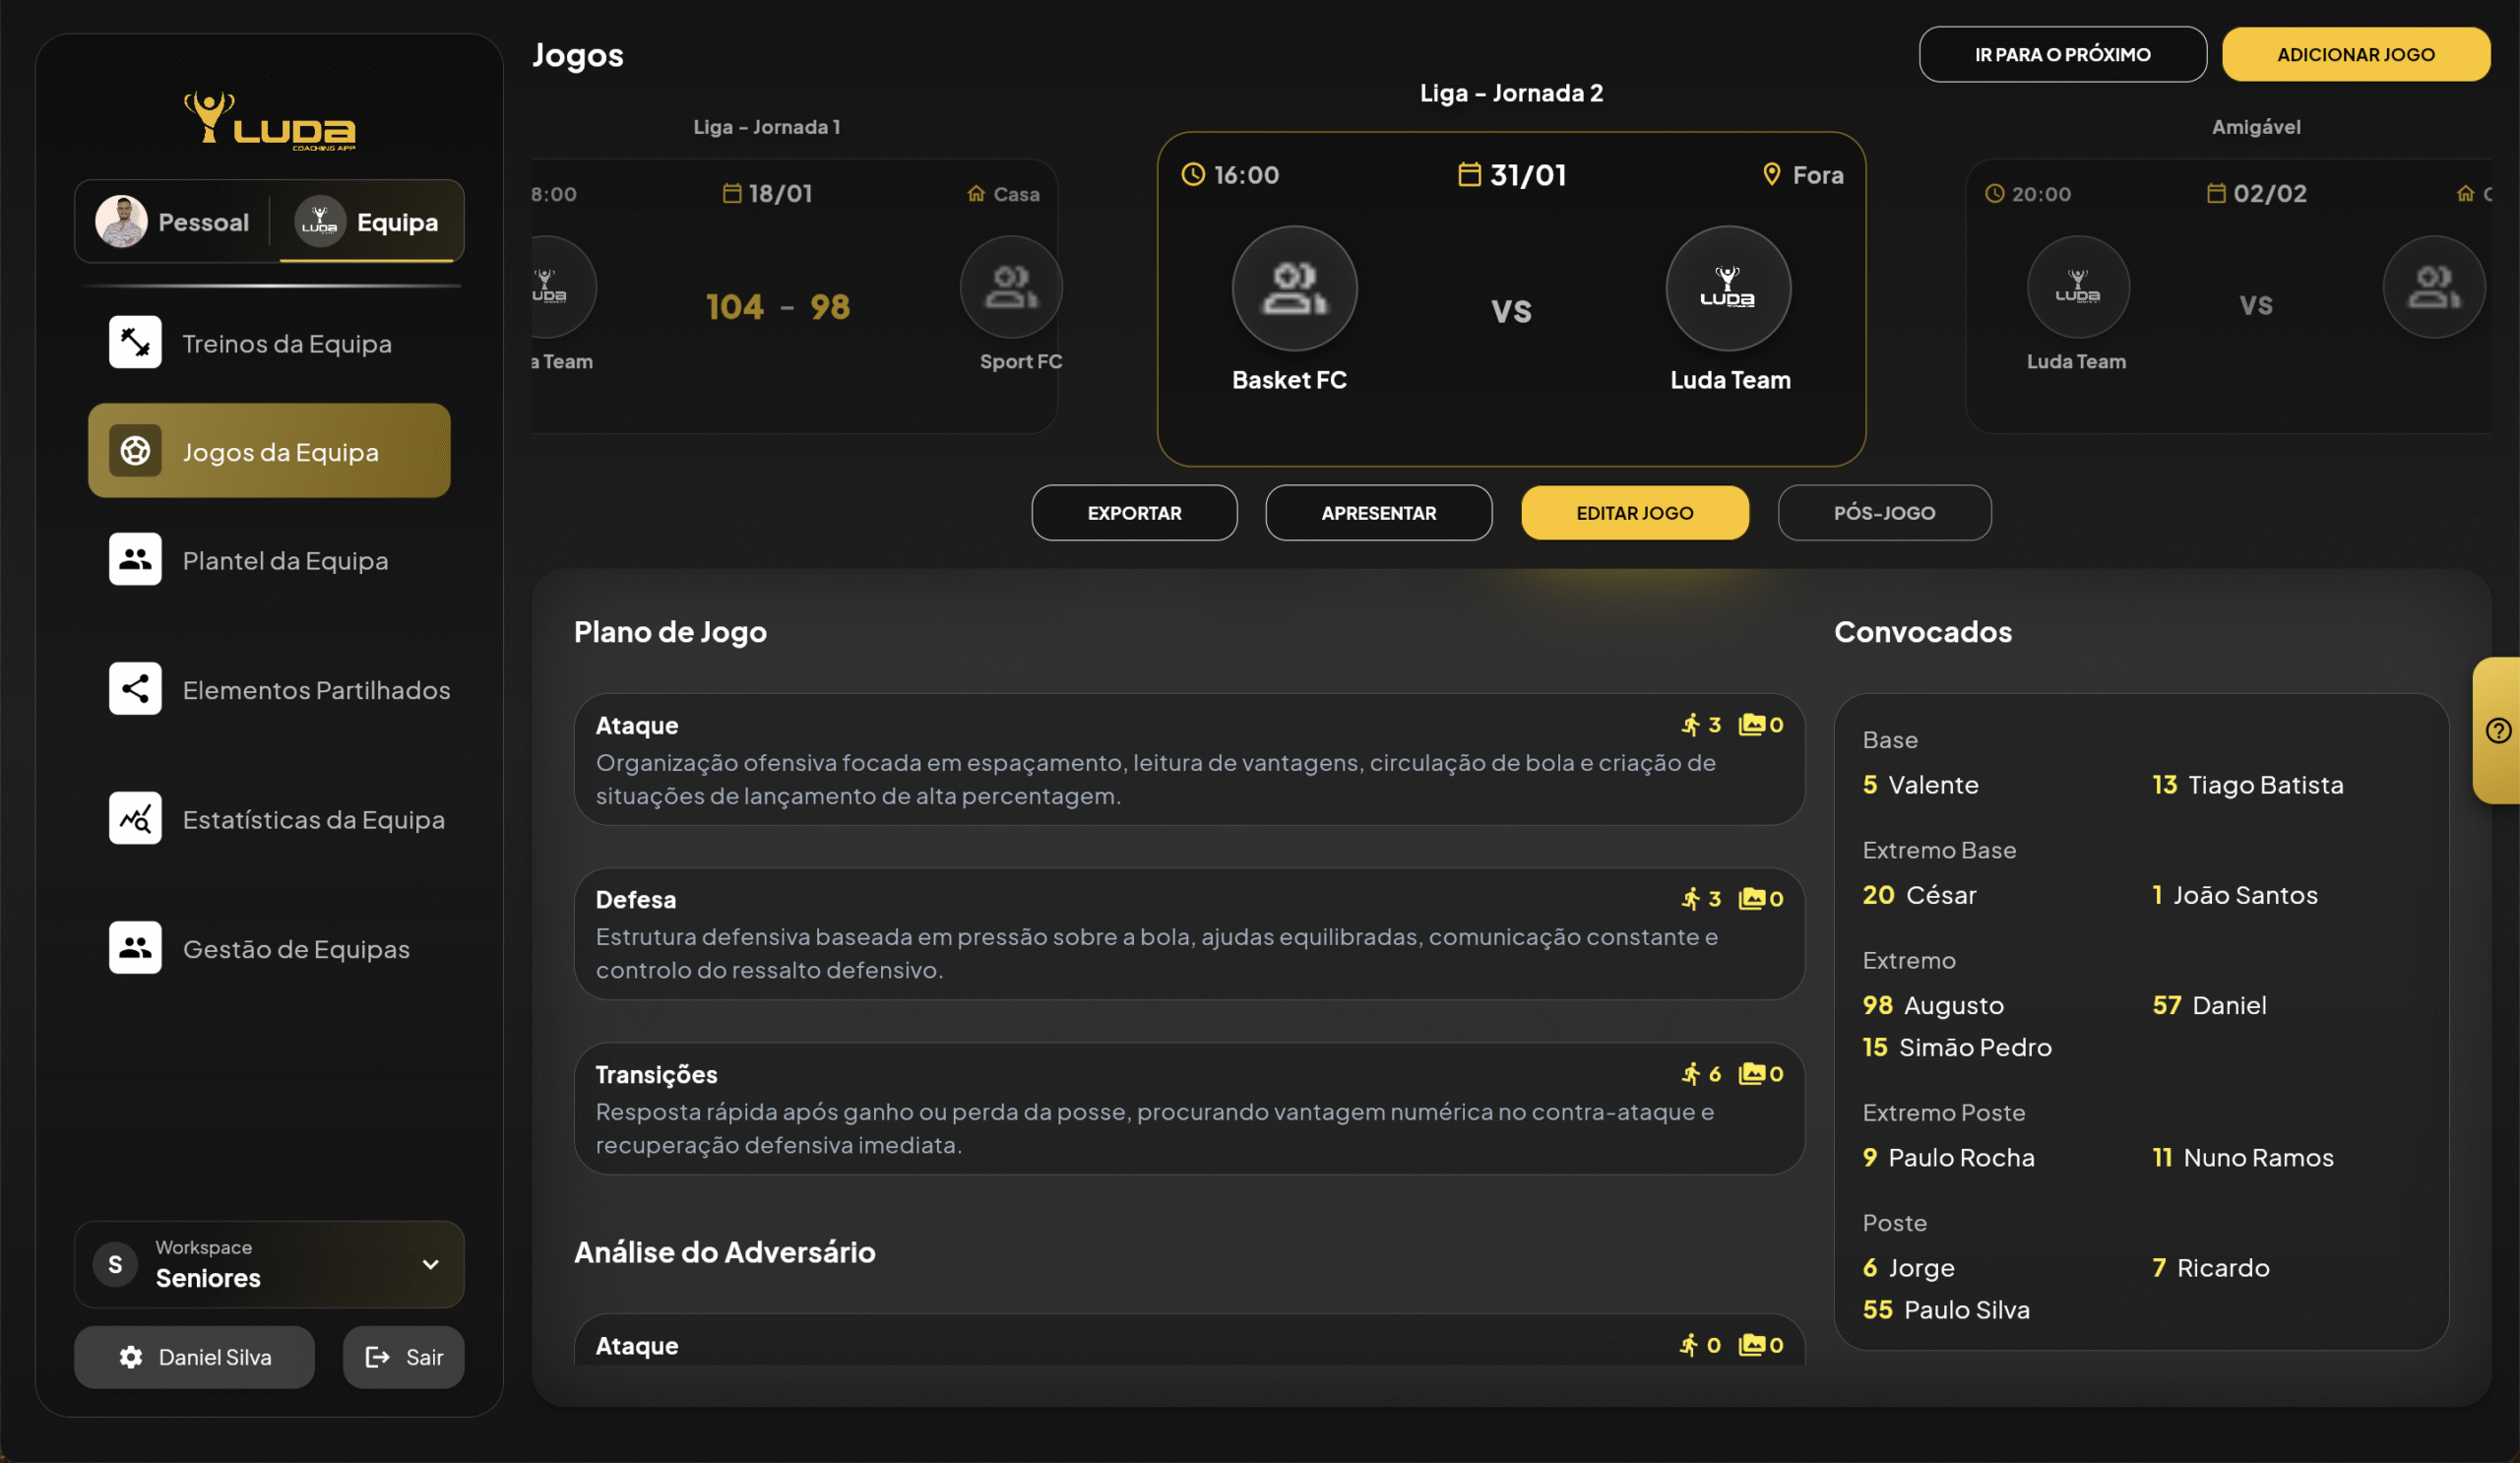Switch to Equipa mode toggle
Image resolution: width=2520 pixels, height=1463 pixels.
(368, 222)
